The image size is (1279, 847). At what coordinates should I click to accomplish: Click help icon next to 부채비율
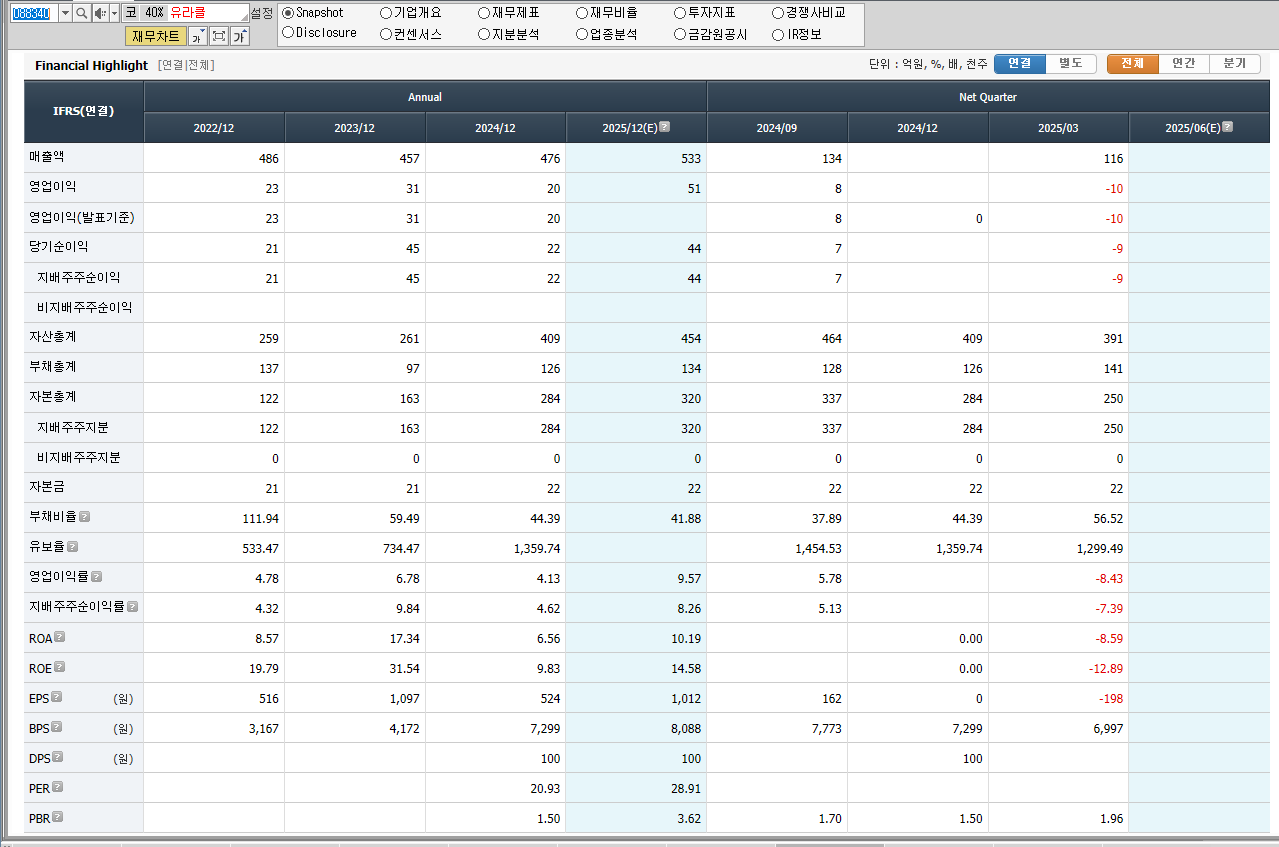(85, 517)
